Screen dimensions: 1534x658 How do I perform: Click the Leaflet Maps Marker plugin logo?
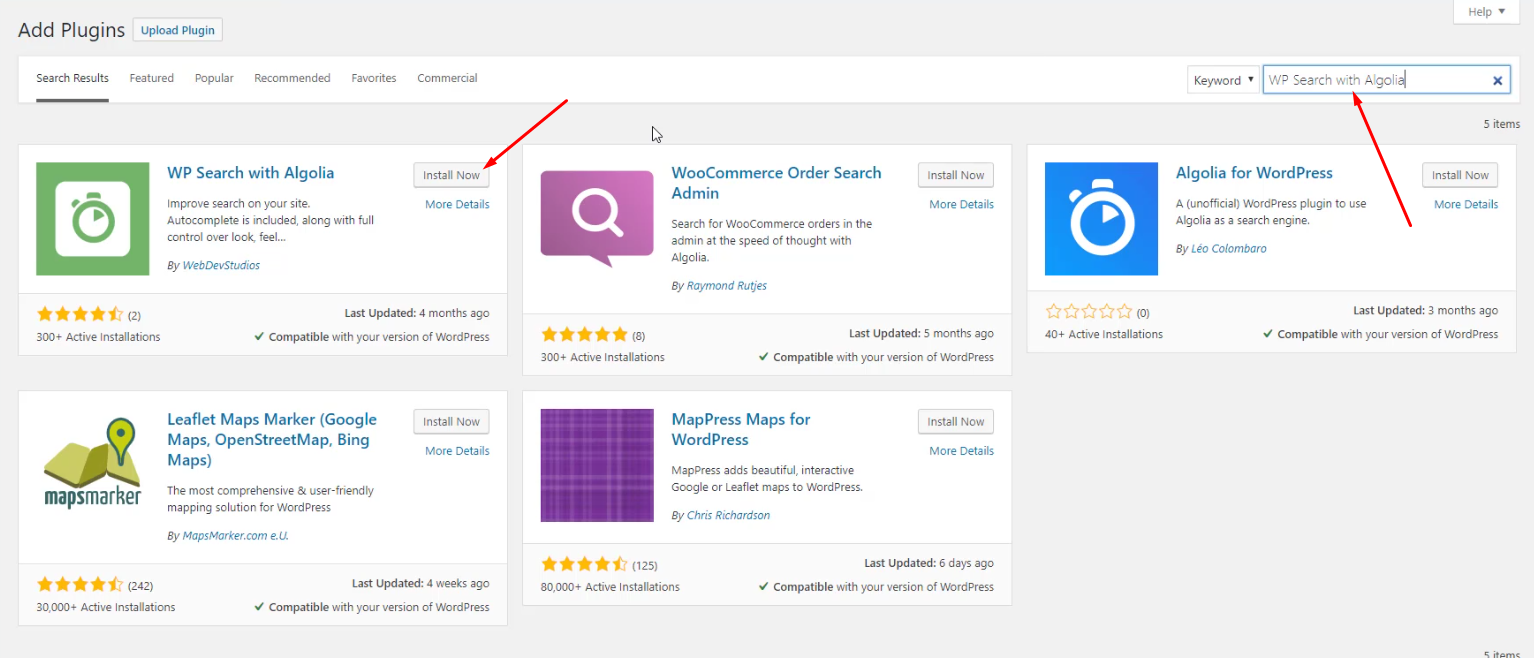(92, 465)
